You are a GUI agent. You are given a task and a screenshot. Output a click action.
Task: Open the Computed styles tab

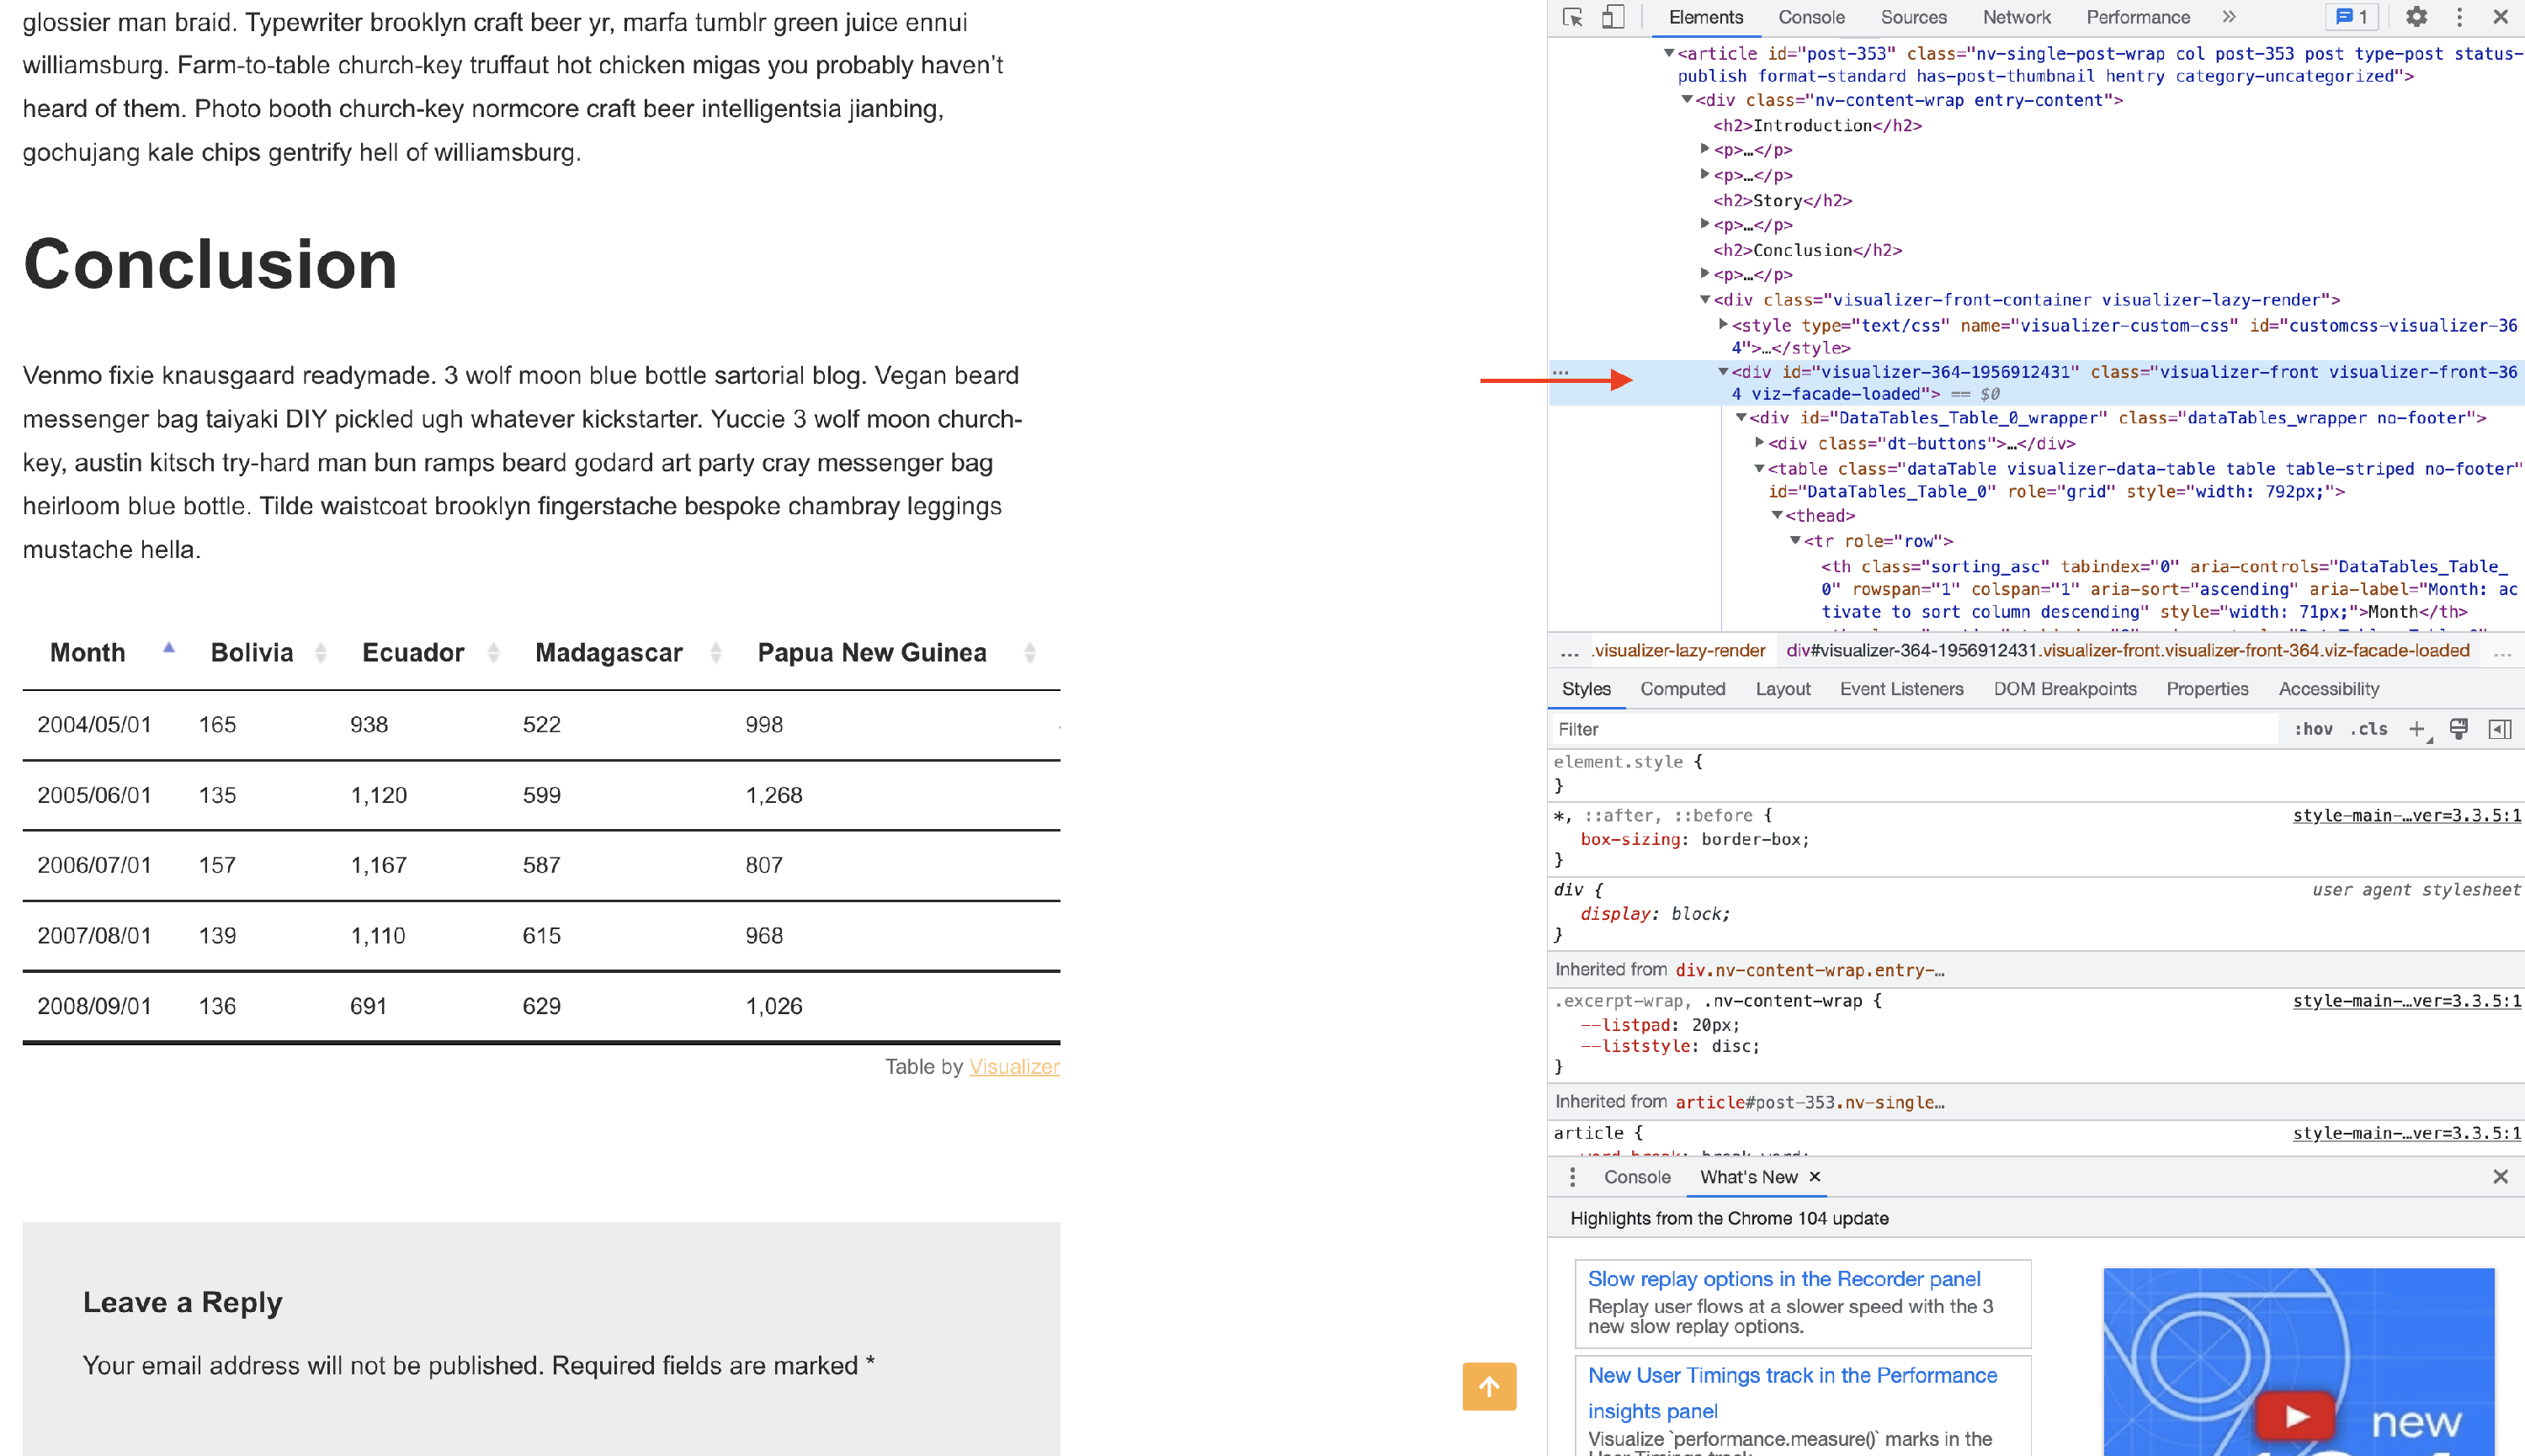pos(1682,689)
